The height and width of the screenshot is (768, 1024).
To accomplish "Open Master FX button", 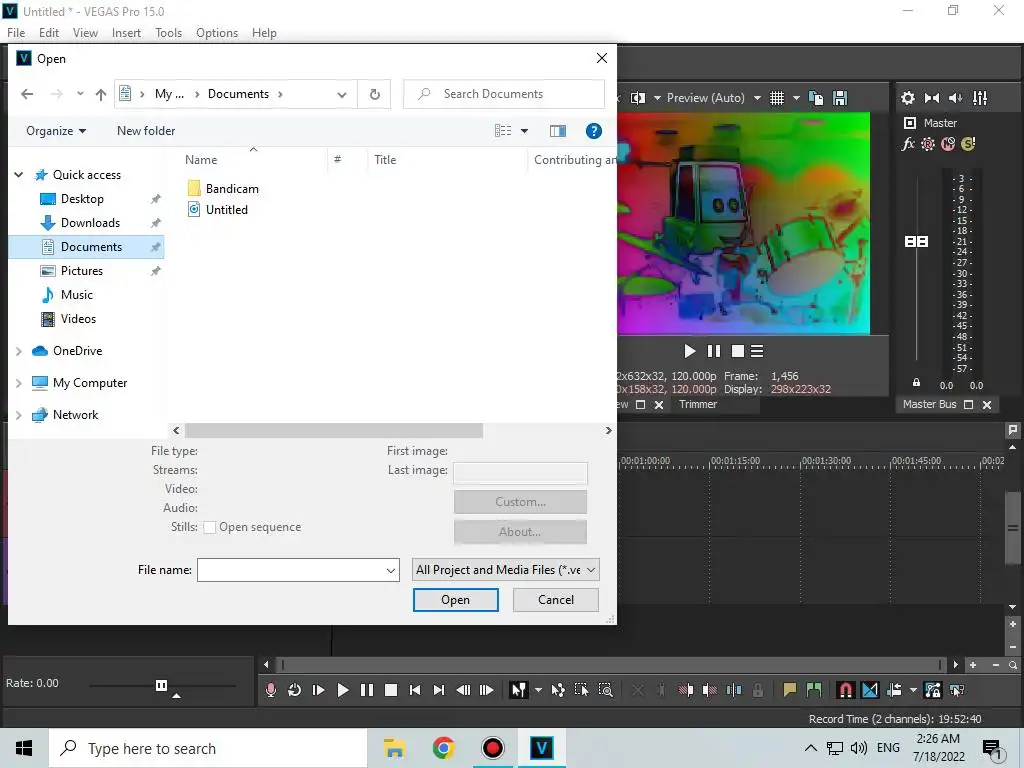I will pyautogui.click(x=908, y=144).
